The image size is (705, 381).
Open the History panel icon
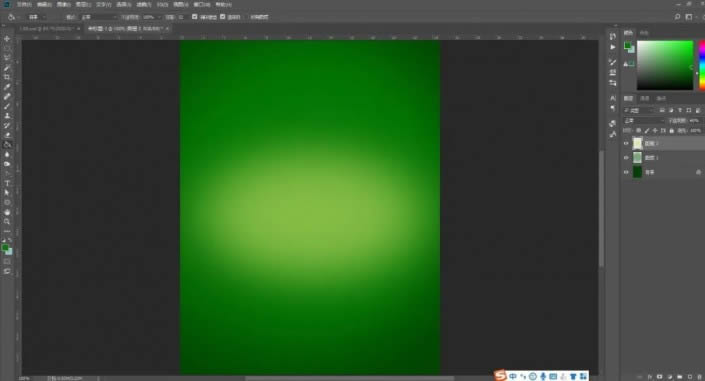pos(612,36)
